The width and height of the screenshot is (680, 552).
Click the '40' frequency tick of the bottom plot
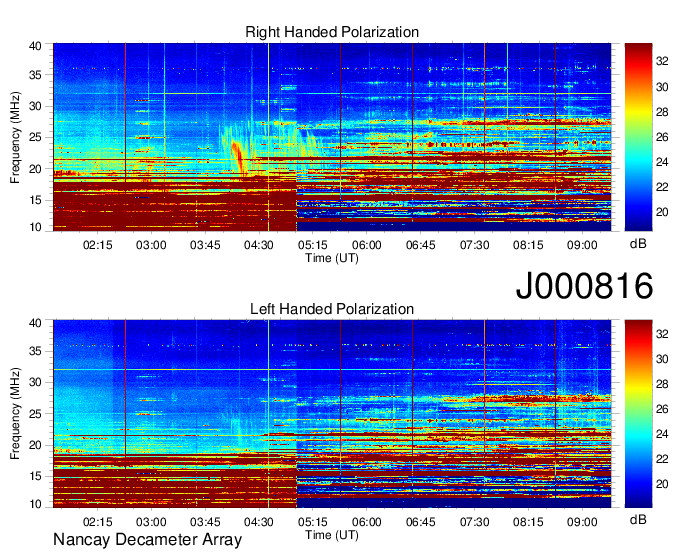[x=35, y=323]
